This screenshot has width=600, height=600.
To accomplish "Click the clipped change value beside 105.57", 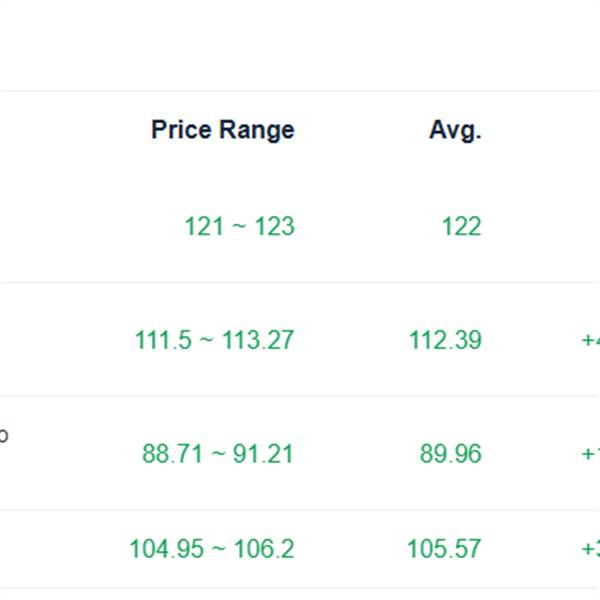I will pos(590,549).
